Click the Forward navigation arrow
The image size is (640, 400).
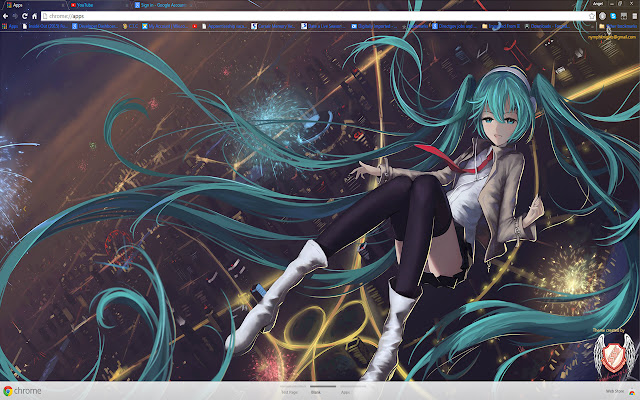[x=15, y=16]
